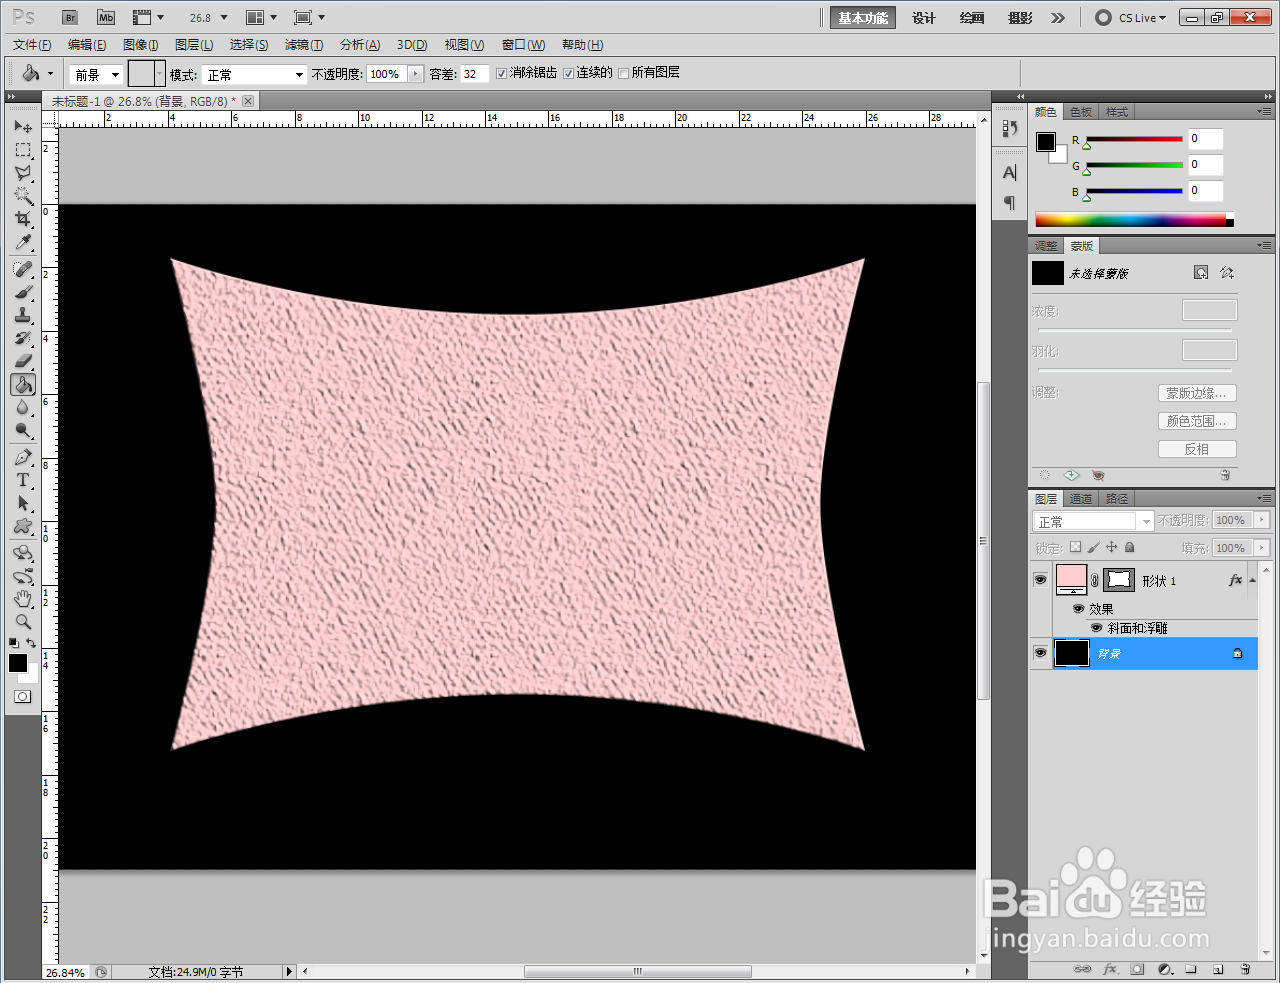This screenshot has width=1280, height=983.
Task: Select the 基本功能 workspace button
Action: (x=863, y=18)
